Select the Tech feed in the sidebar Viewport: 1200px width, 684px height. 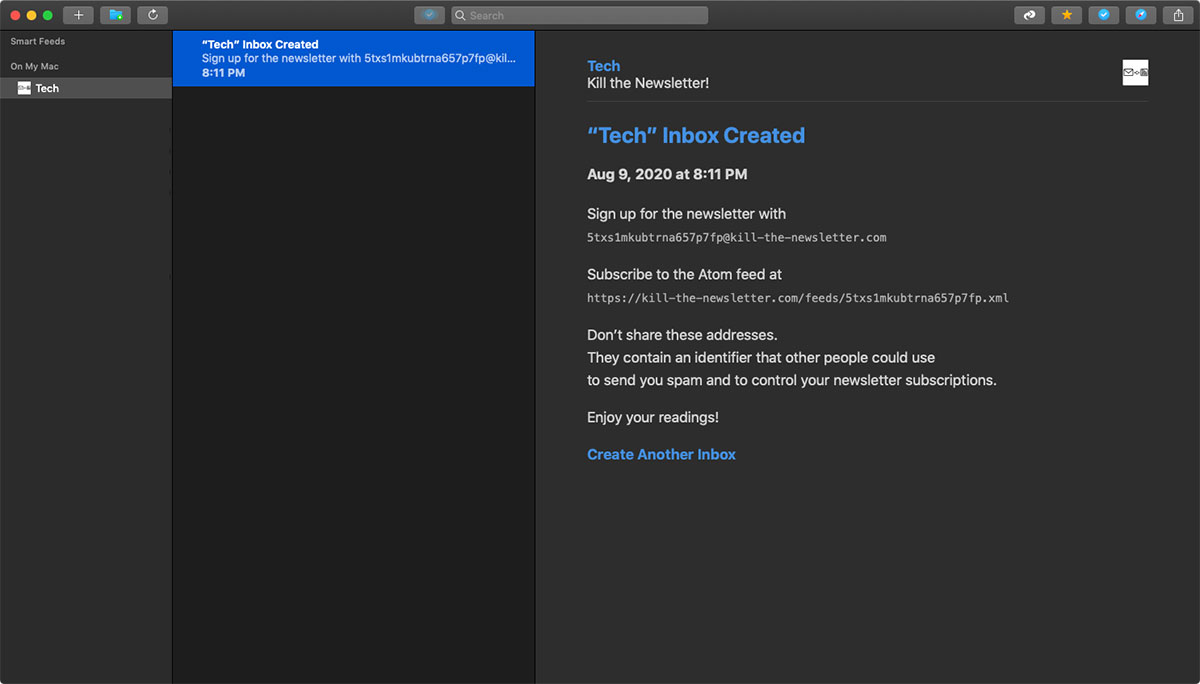[x=86, y=88]
